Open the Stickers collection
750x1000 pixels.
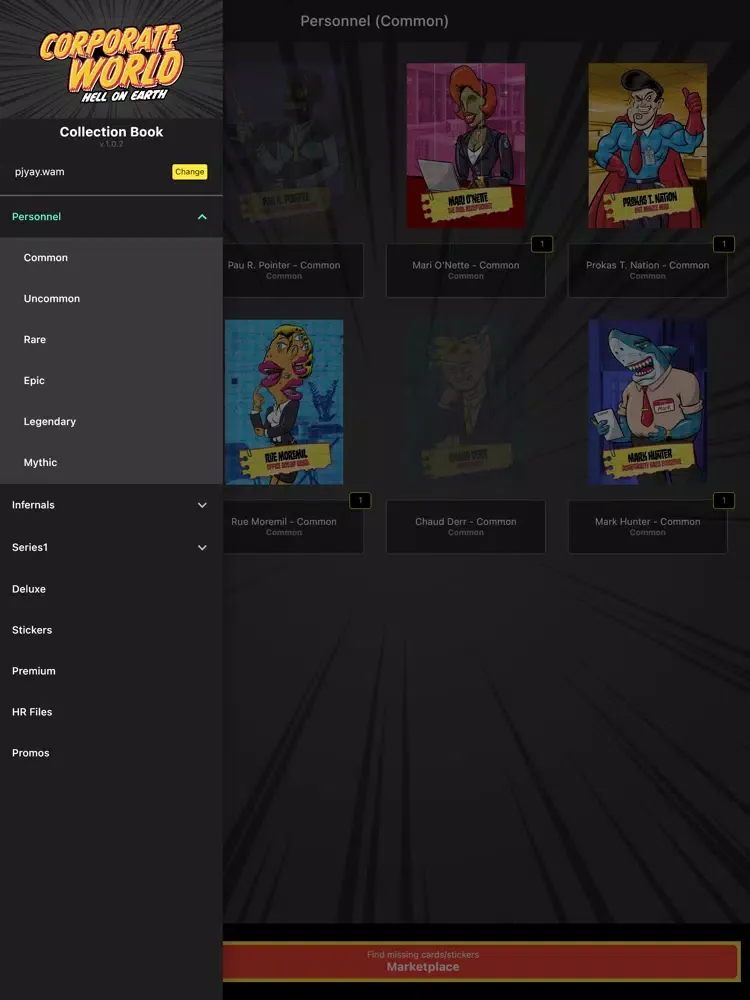(x=32, y=629)
